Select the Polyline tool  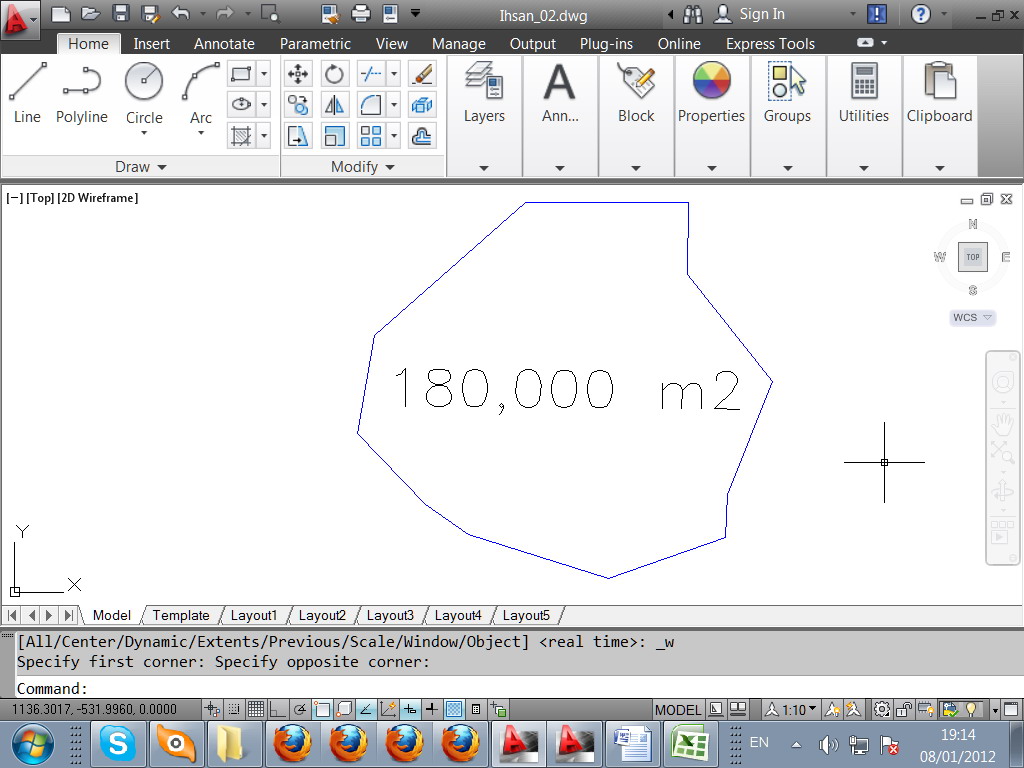coord(81,94)
